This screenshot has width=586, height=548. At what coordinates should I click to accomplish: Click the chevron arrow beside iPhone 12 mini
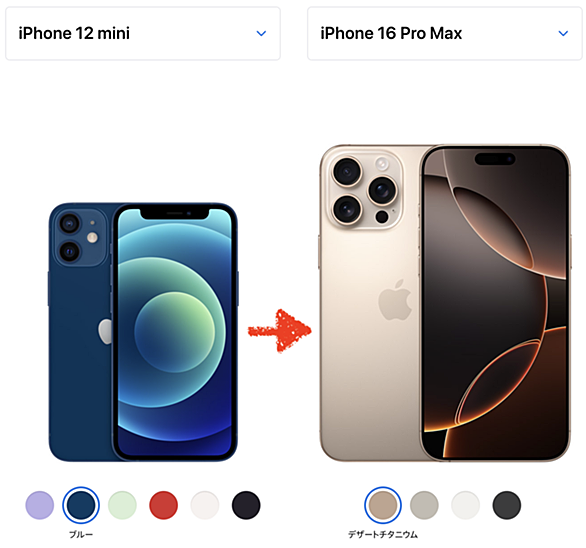point(261,33)
